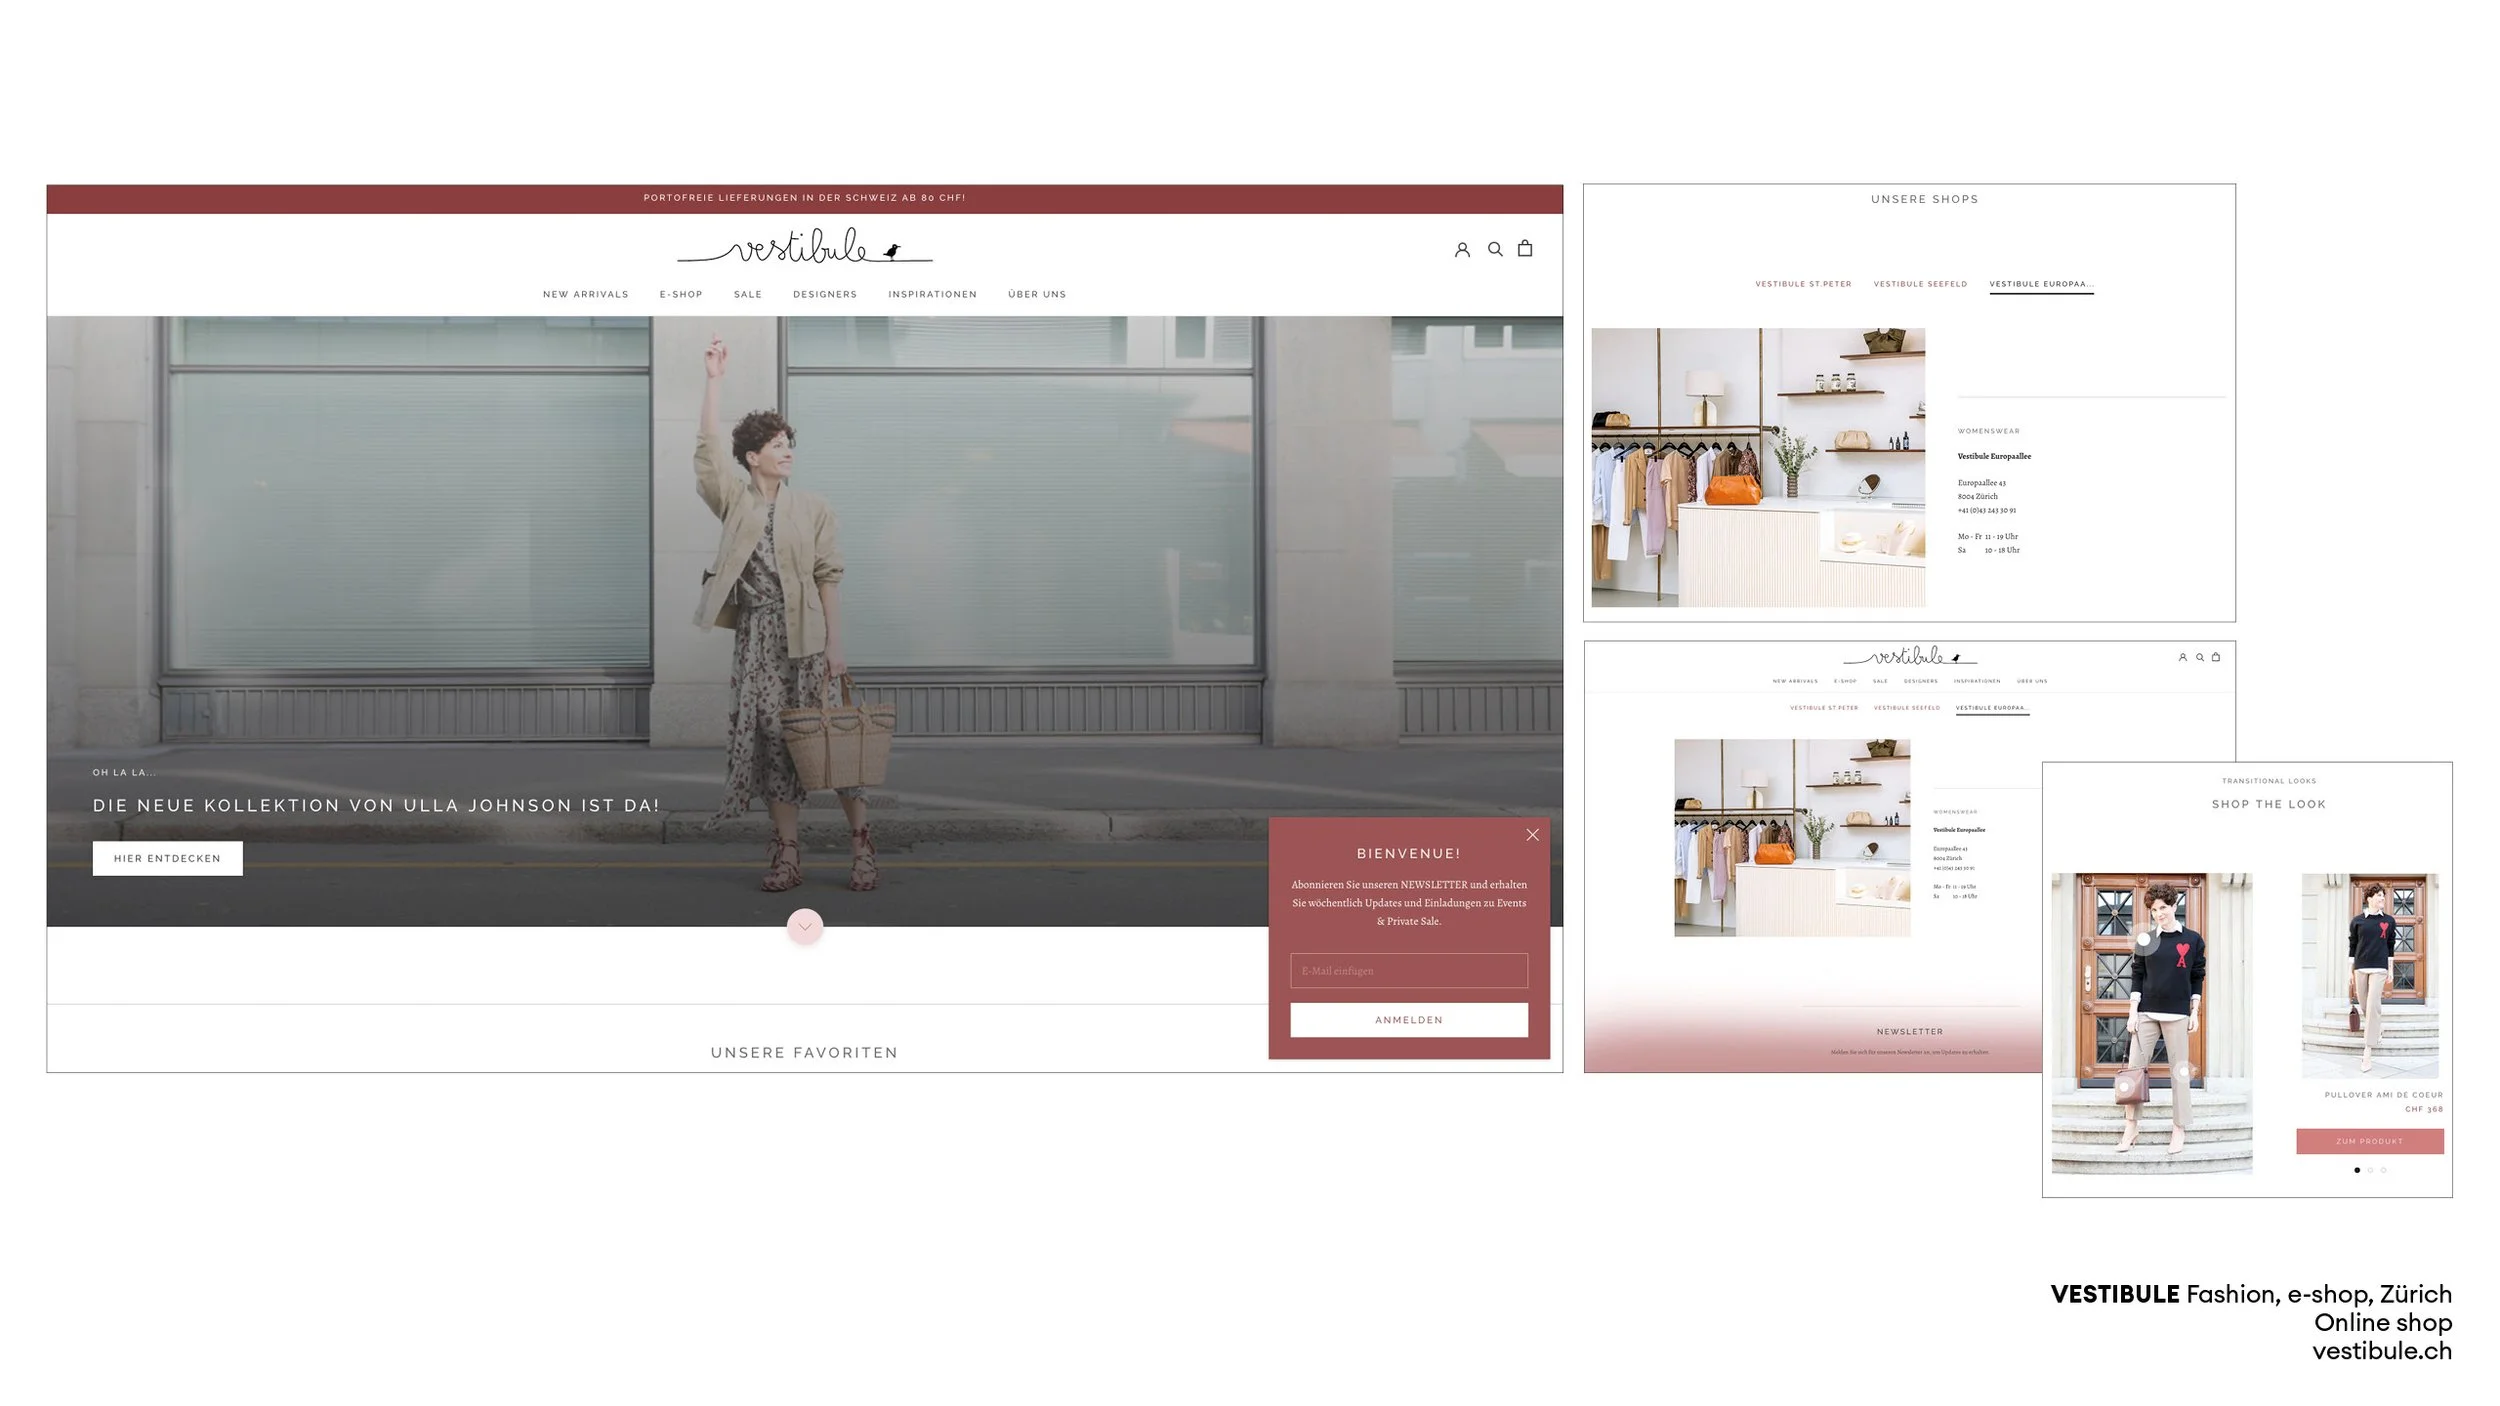2500x1406 pixels.
Task: Open INSPIRATIONEN in main navigation
Action: coord(933,295)
